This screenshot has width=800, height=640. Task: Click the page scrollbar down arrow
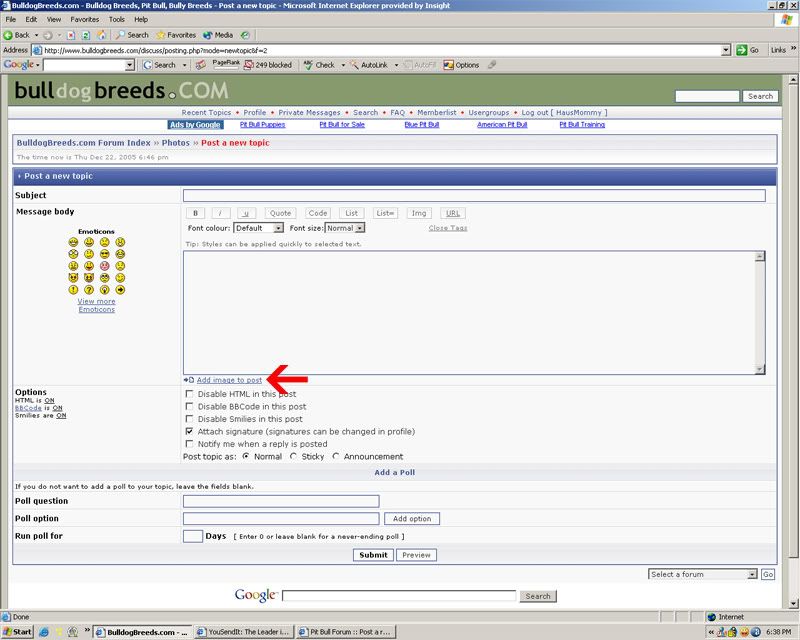point(793,604)
